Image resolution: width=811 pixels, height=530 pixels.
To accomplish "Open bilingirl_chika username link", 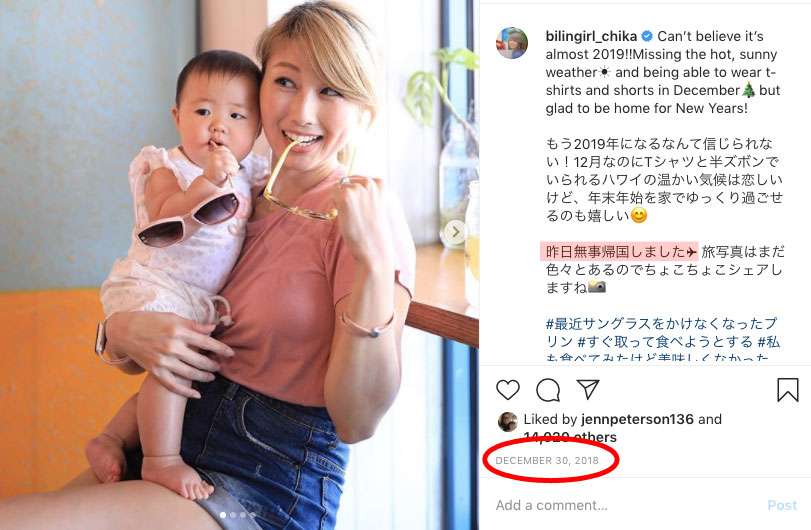I will click(591, 36).
